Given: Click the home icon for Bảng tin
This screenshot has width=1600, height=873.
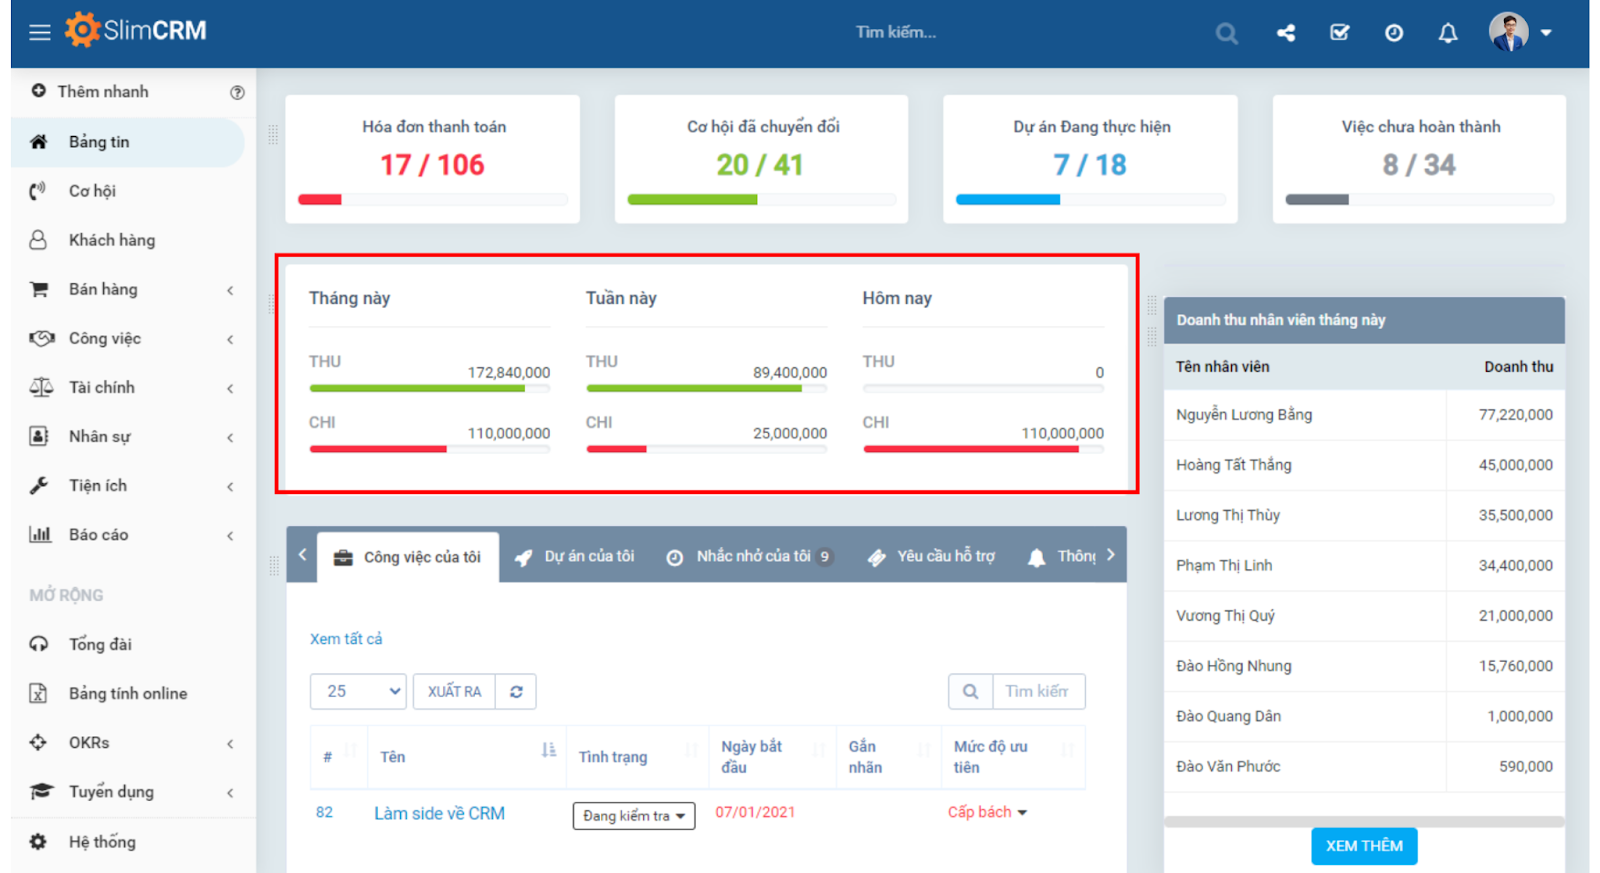Looking at the screenshot, I should (39, 142).
